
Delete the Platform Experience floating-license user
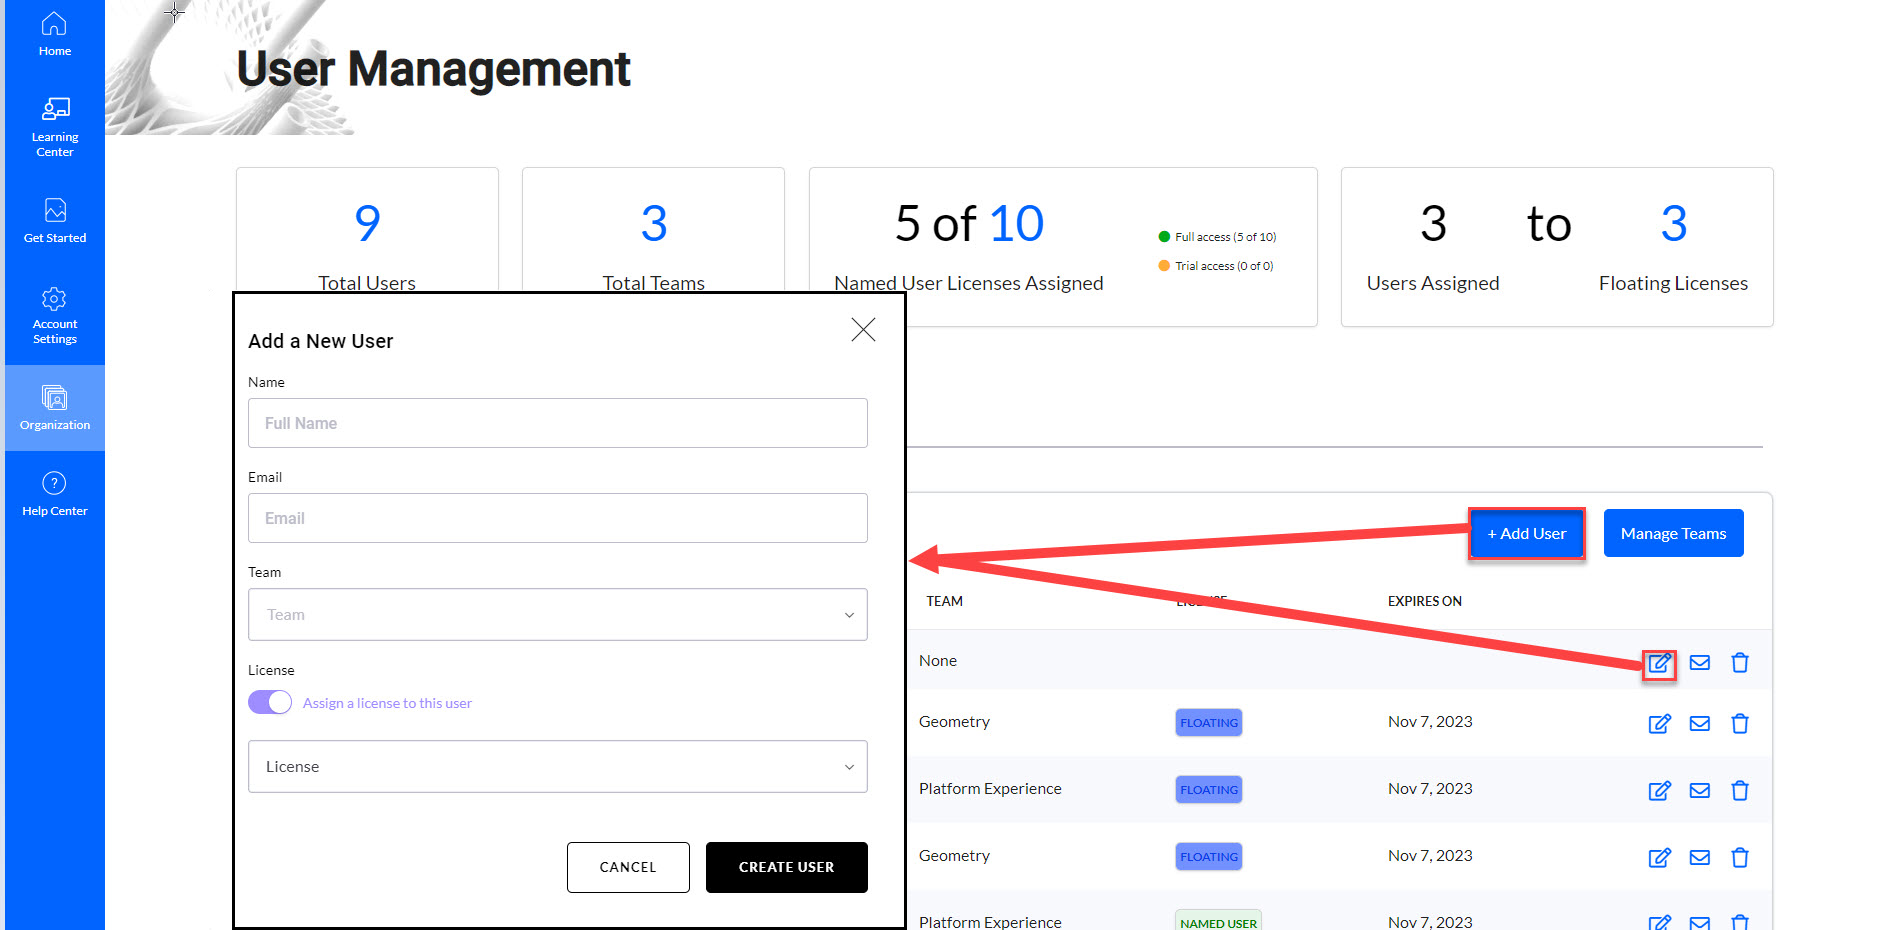[1740, 790]
